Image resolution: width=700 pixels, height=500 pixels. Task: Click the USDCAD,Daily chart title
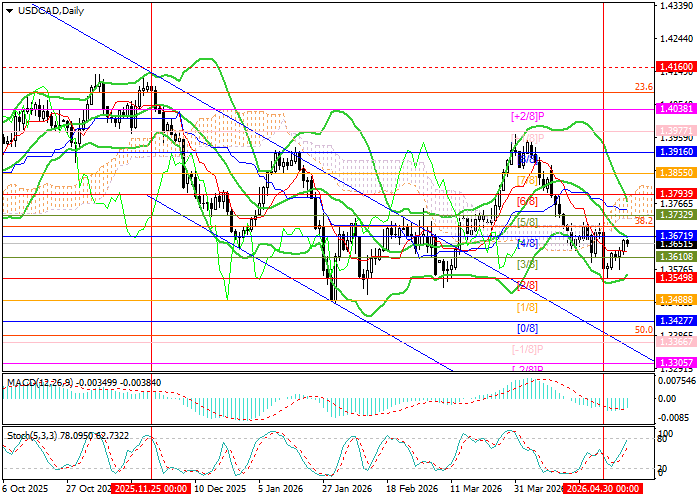point(51,11)
